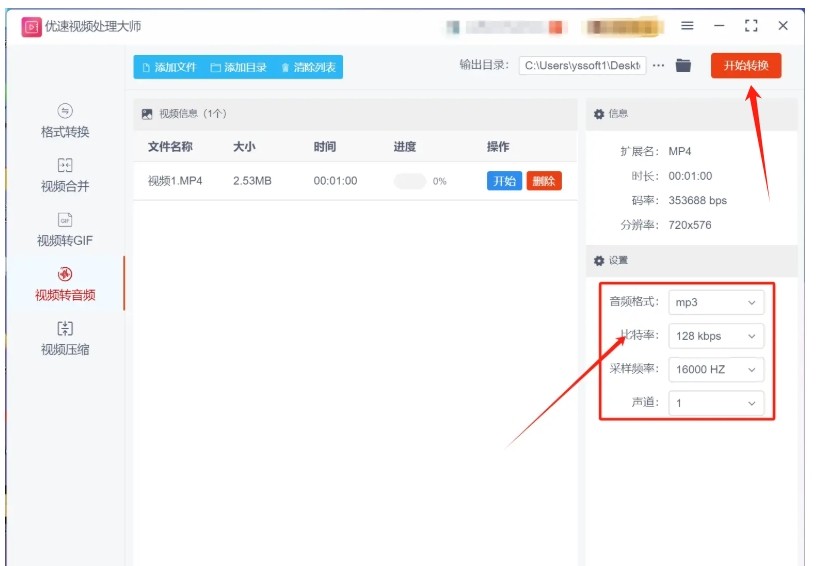Click the 删除 button for 视频1.MP4
Image resolution: width=821 pixels, height=566 pixels.
544,181
